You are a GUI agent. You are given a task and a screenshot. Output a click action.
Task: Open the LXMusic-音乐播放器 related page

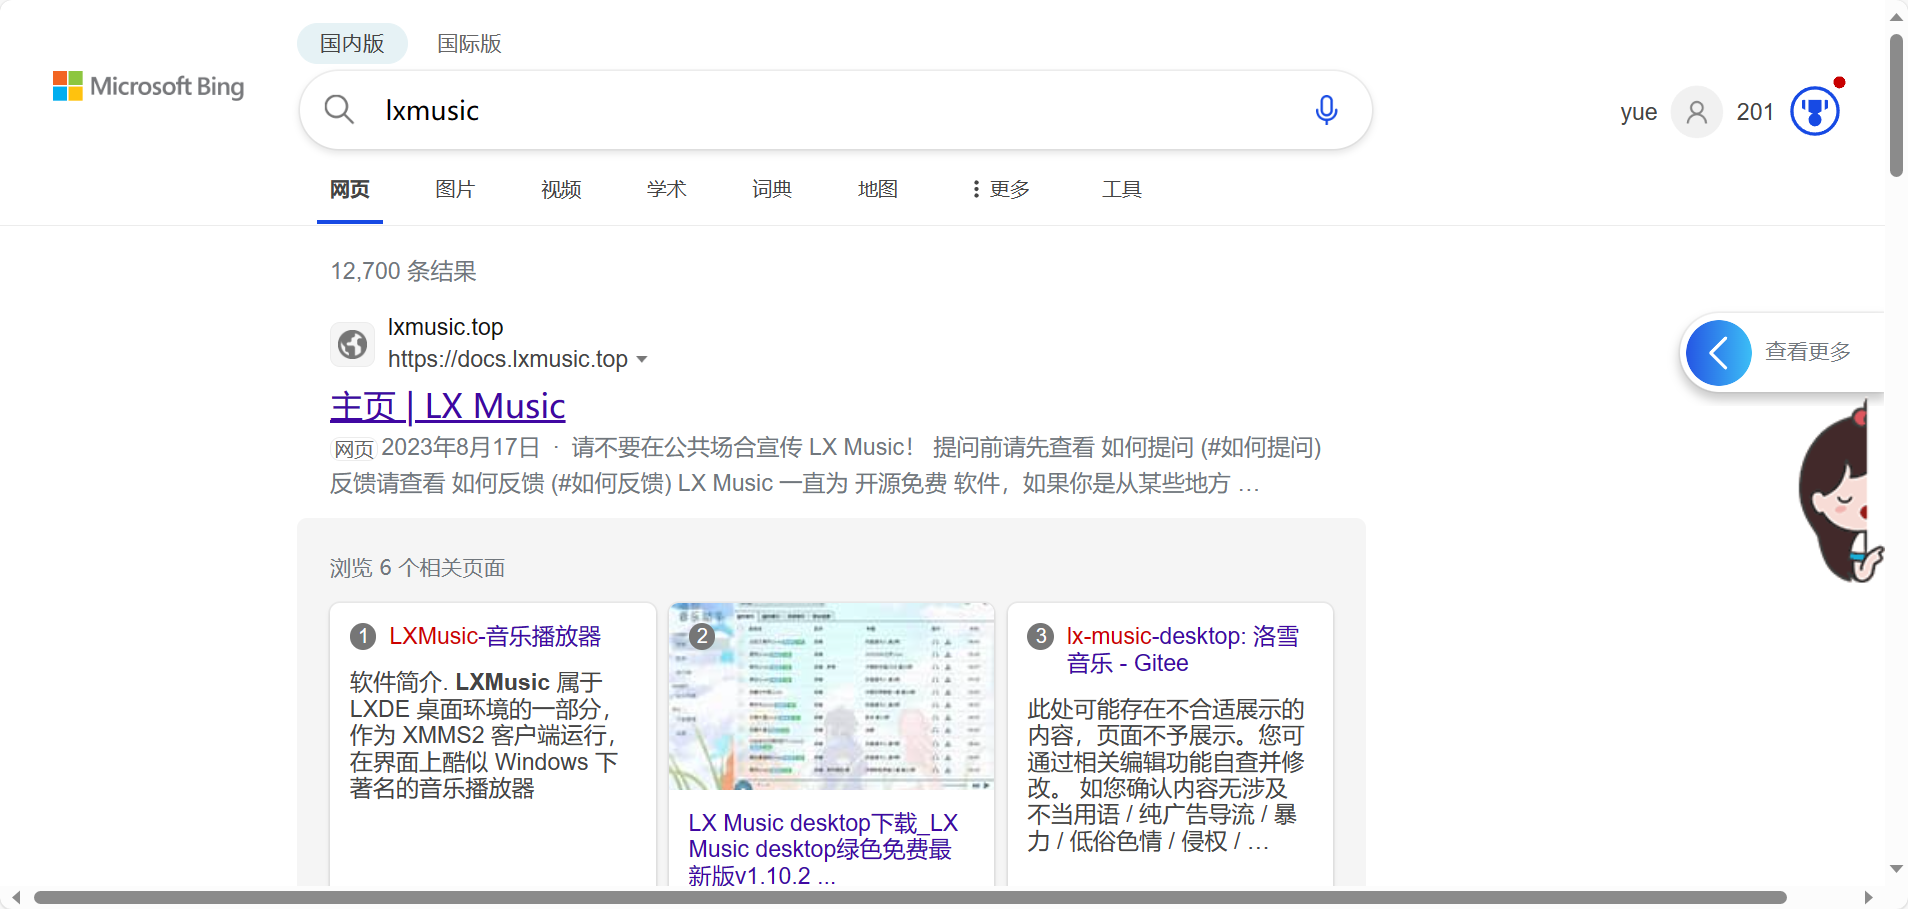point(495,636)
